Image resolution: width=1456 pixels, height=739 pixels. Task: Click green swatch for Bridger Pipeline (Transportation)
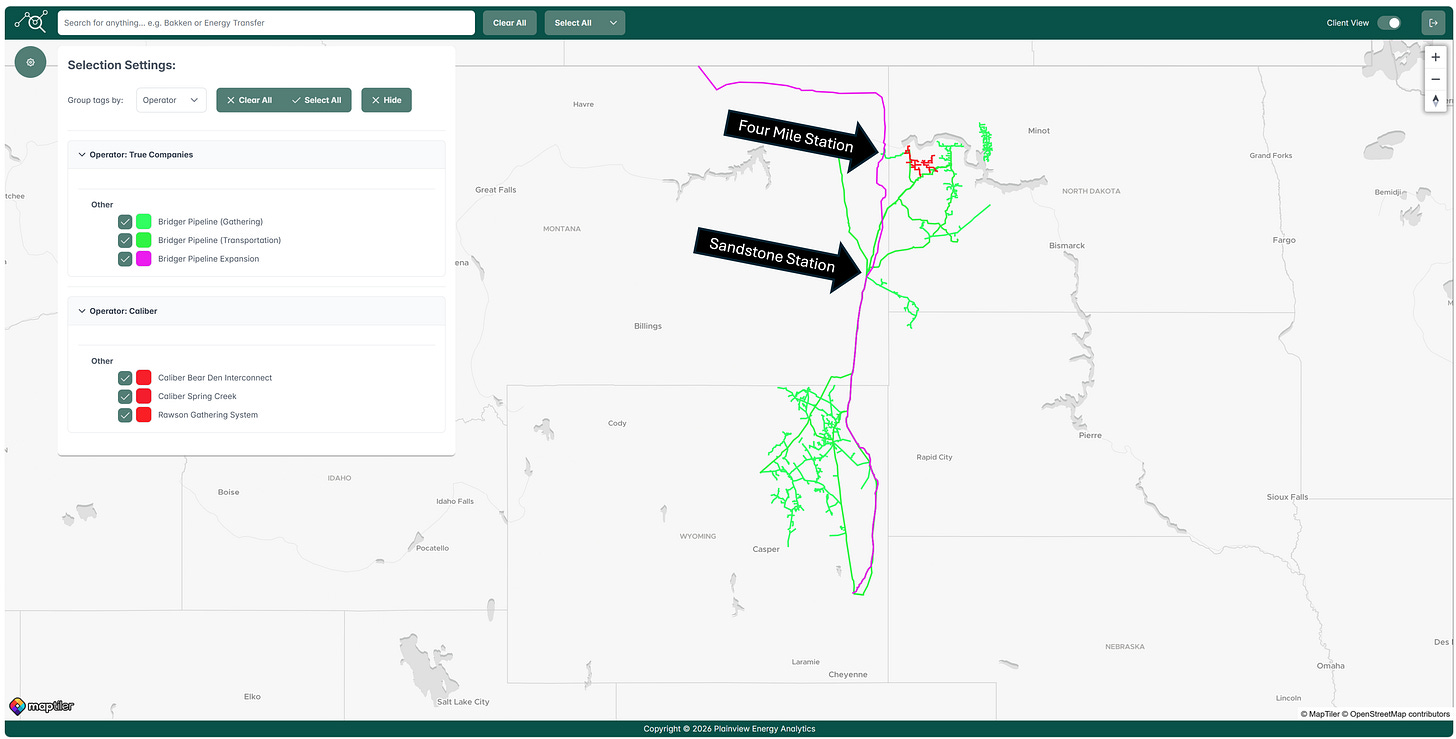tap(144, 240)
